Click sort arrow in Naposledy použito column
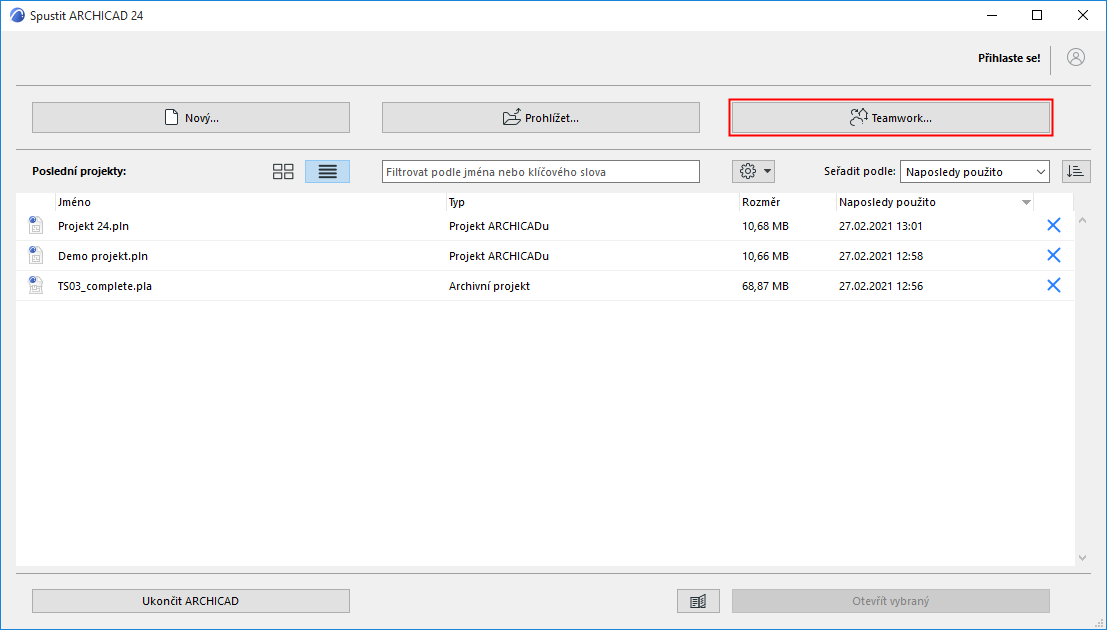Viewport: 1107px width, 630px height. coord(1026,203)
